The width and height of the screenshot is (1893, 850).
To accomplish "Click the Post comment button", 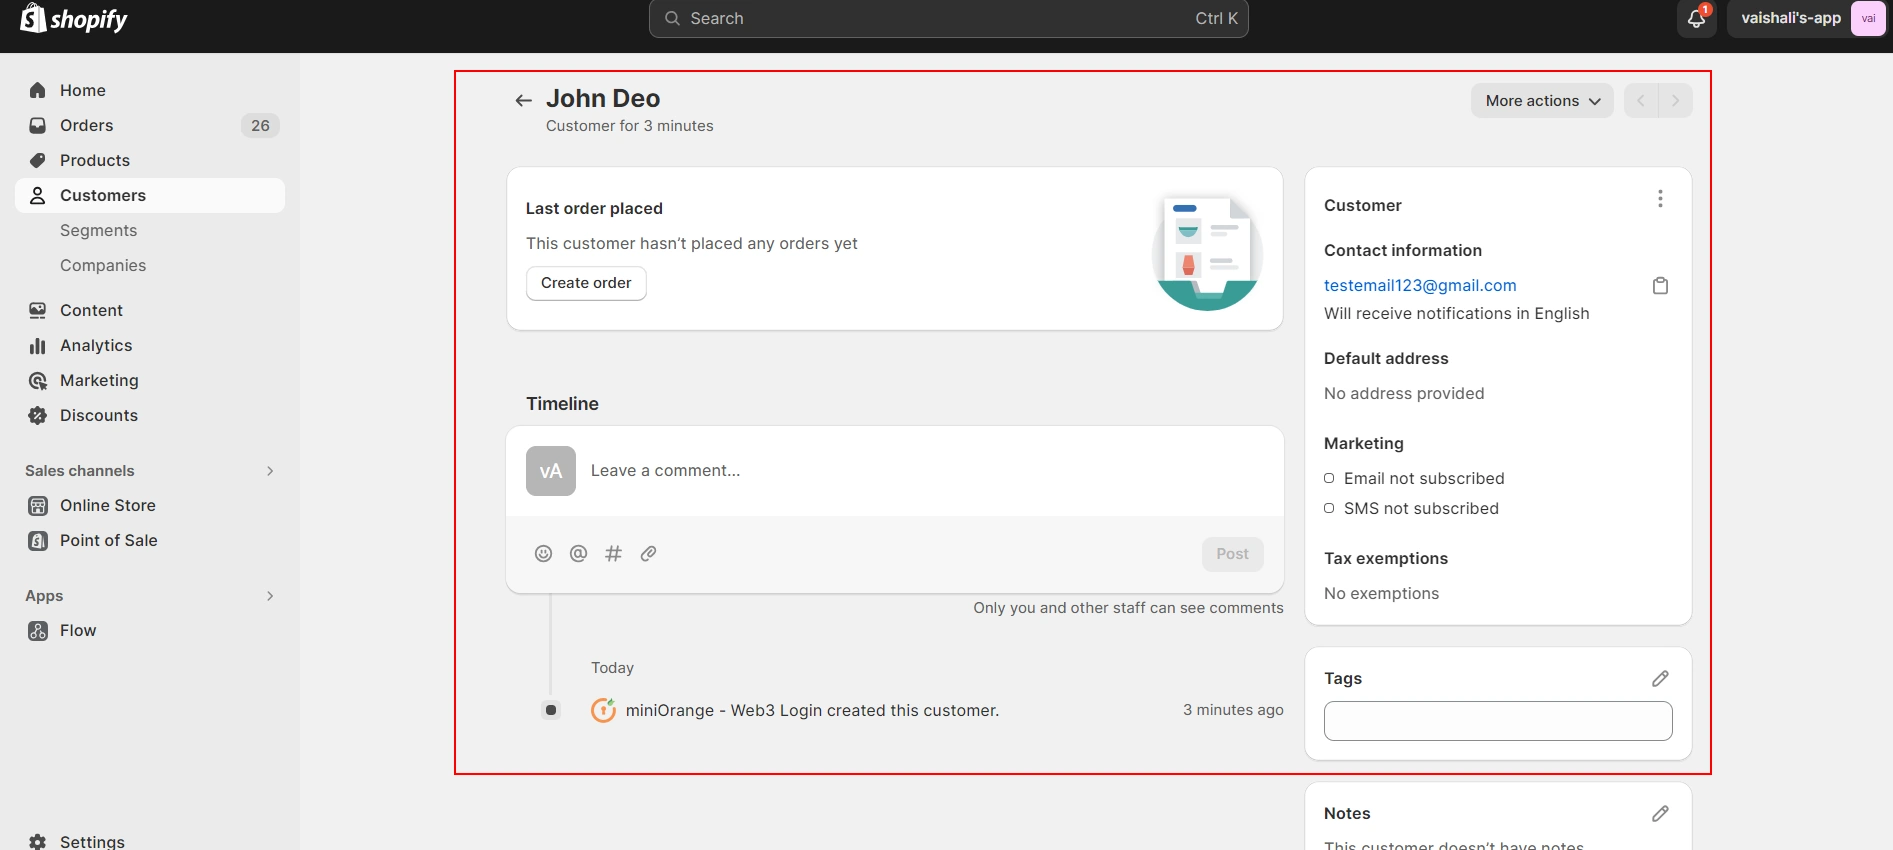I will [x=1232, y=554].
